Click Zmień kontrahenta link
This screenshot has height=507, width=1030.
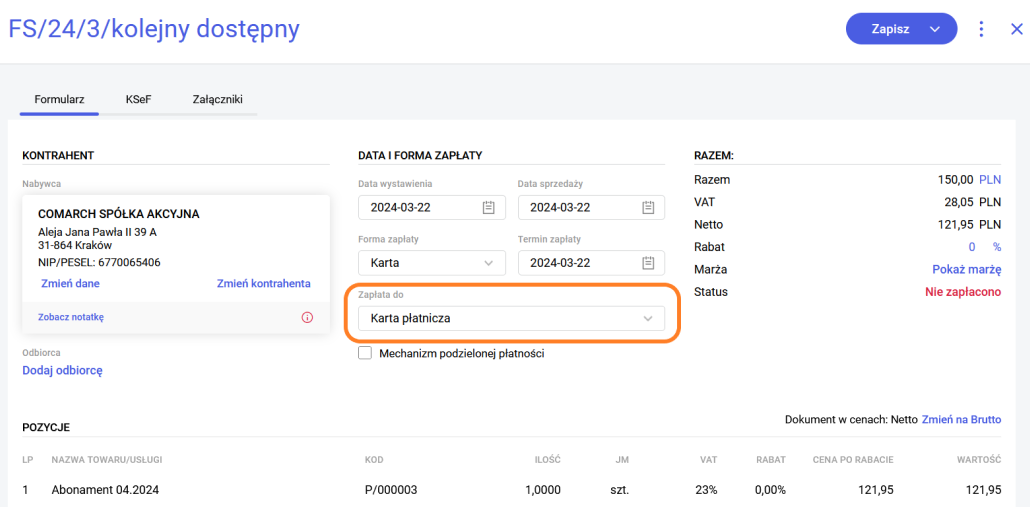263,283
